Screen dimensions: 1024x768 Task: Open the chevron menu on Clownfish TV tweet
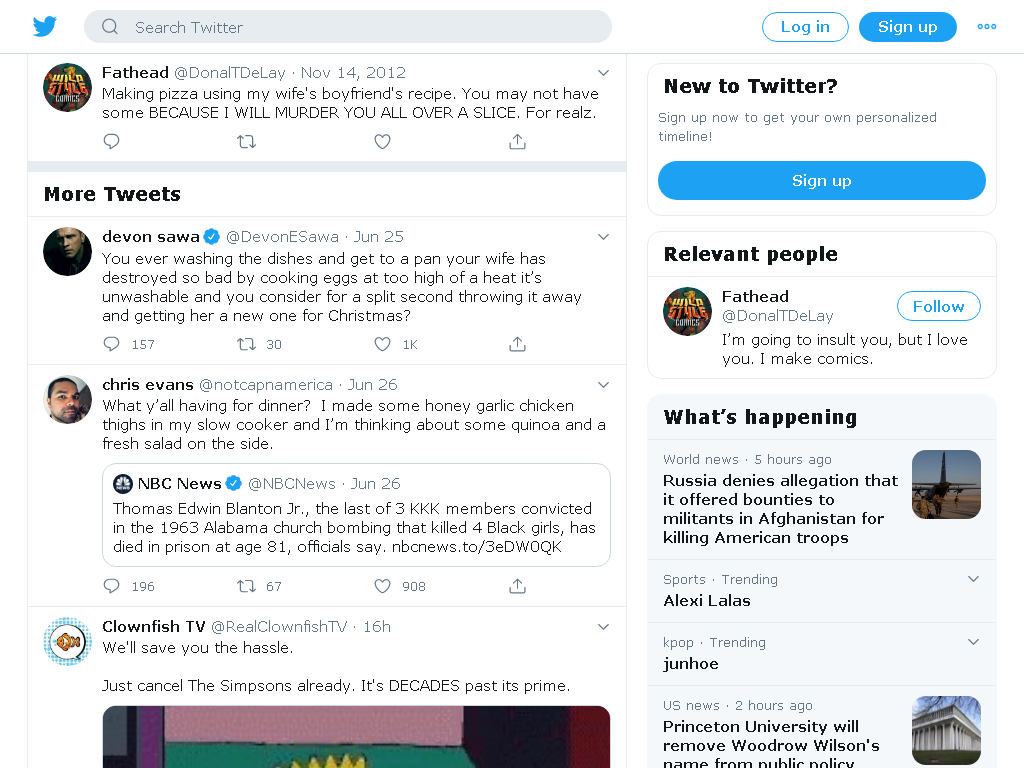603,627
